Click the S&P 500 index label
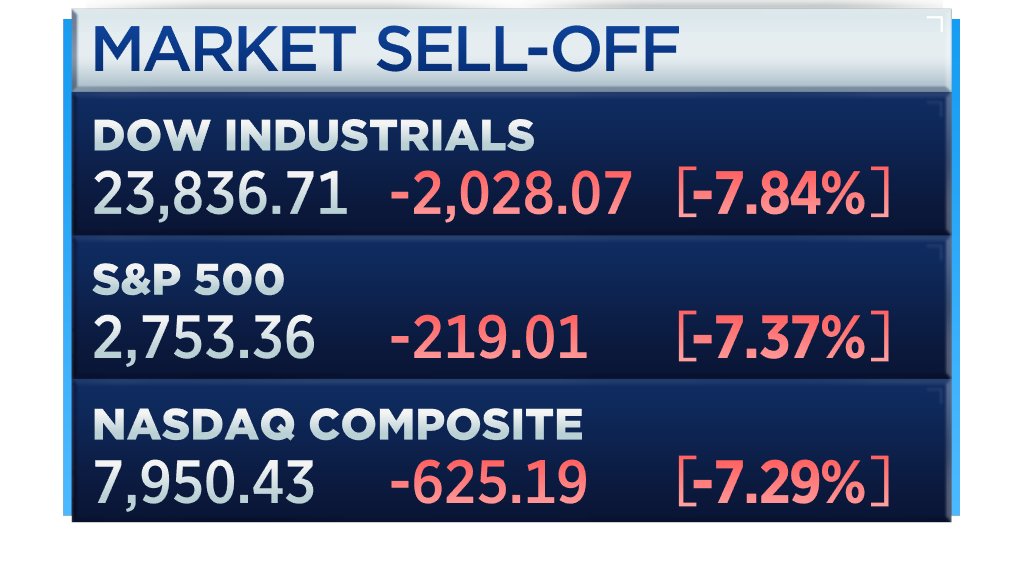Screen dimensions: 1024x576 click(189, 281)
